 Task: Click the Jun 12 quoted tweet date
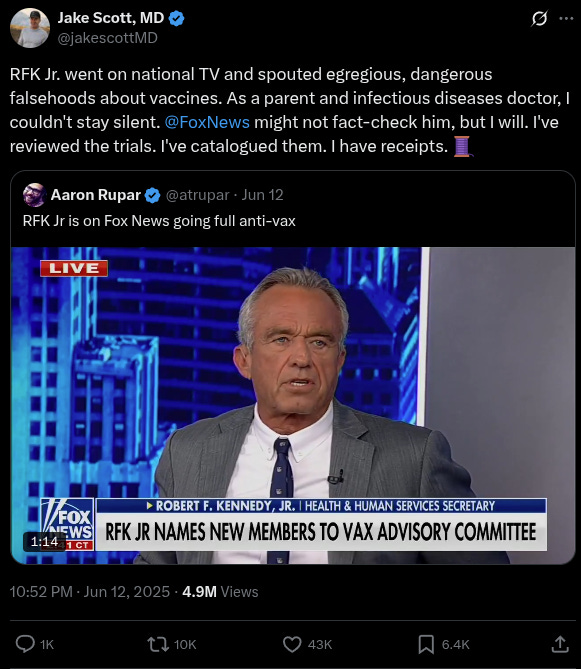[262, 195]
